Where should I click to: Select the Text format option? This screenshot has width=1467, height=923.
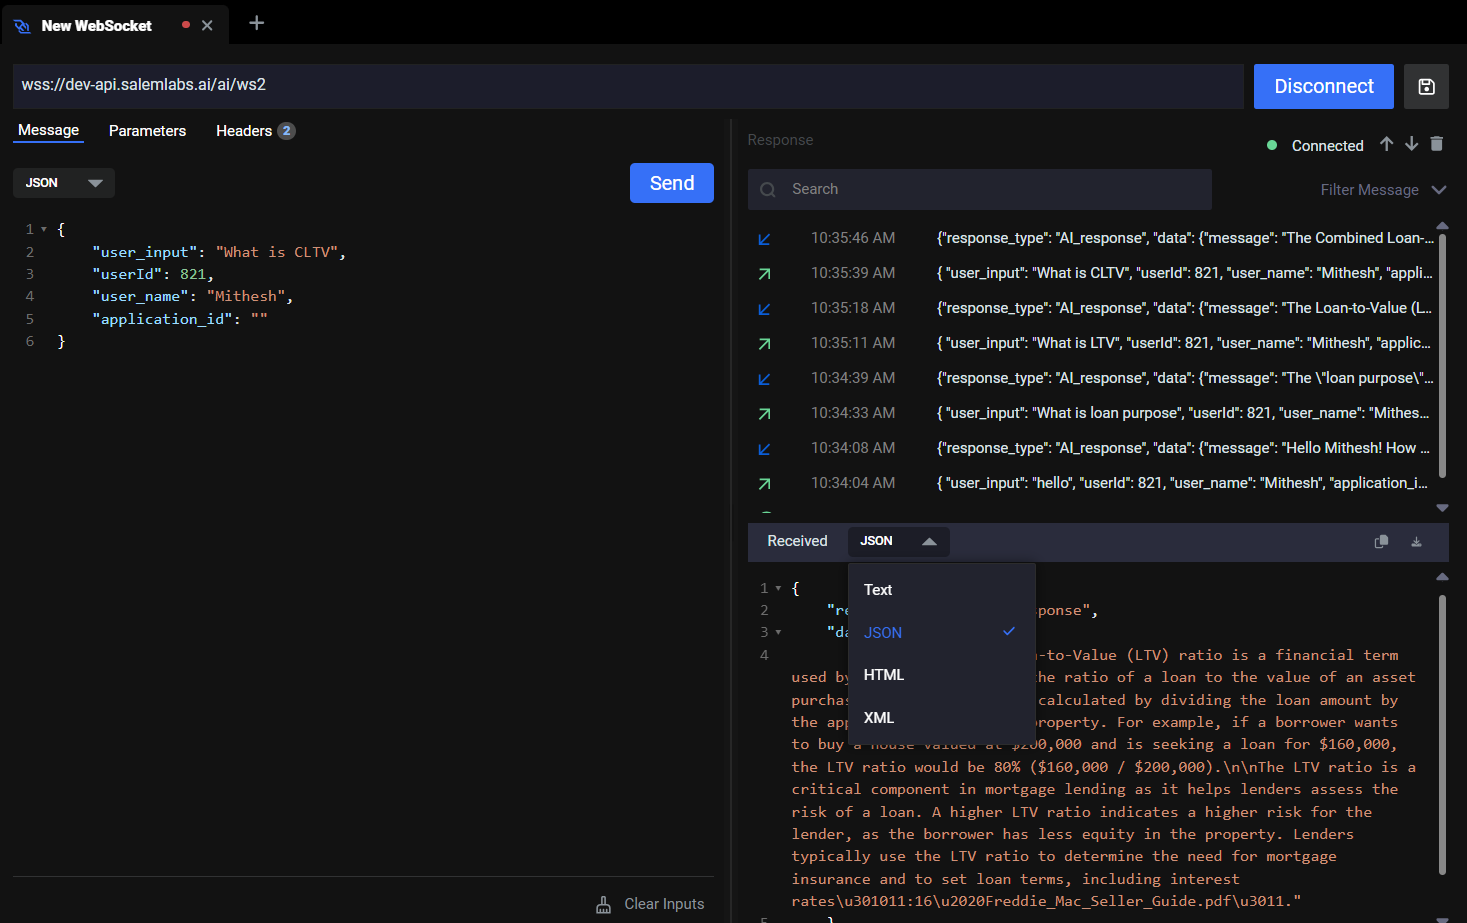point(878,590)
